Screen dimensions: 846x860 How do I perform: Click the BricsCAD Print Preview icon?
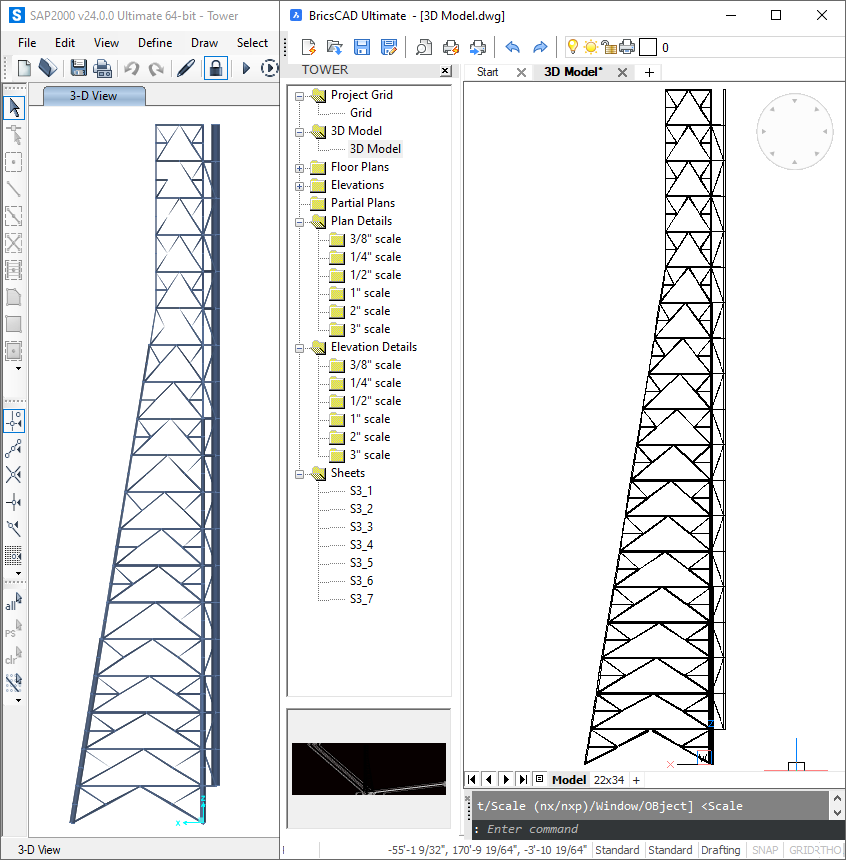coord(424,47)
